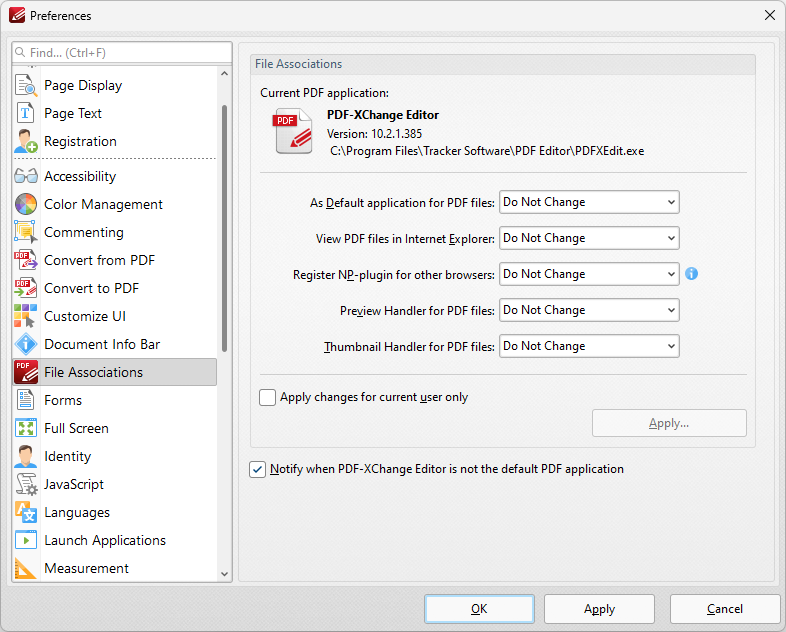The width and height of the screenshot is (786, 632).
Task: Click the Full Screen icon
Action: [26, 429]
